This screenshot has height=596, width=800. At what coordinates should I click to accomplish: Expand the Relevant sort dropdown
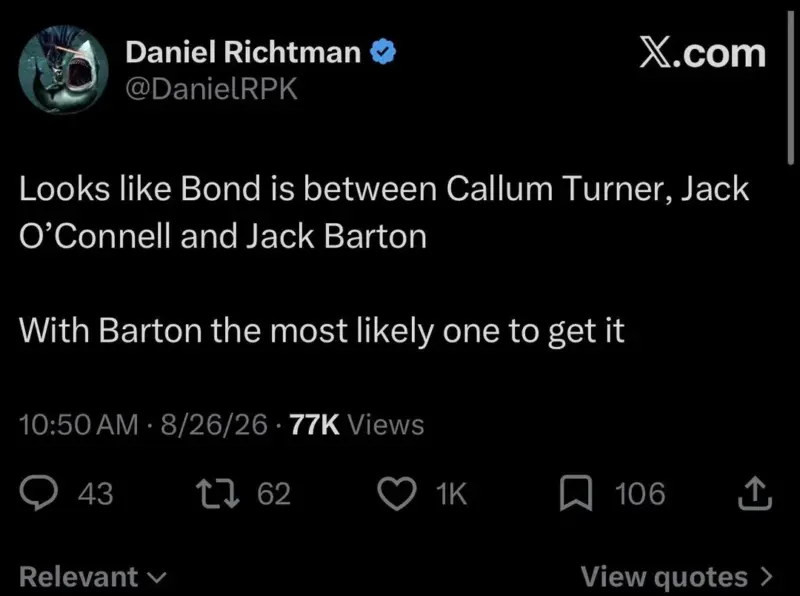click(93, 577)
